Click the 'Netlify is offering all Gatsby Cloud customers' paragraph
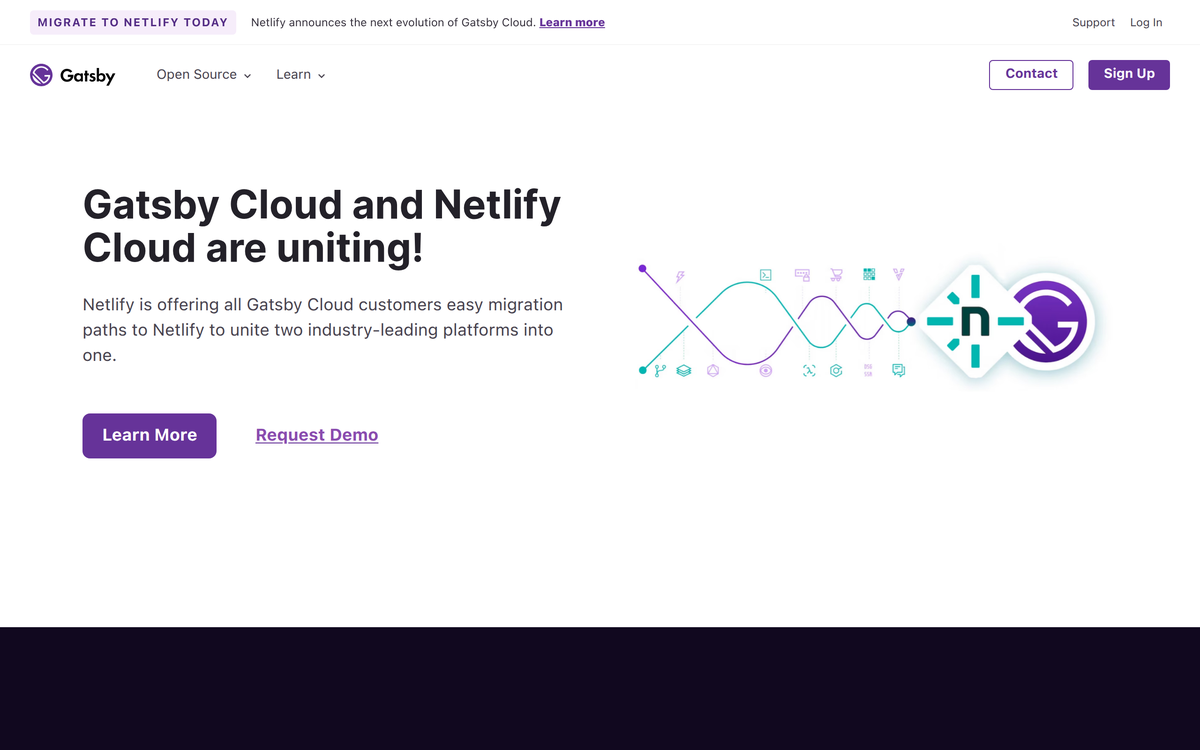 pos(323,330)
